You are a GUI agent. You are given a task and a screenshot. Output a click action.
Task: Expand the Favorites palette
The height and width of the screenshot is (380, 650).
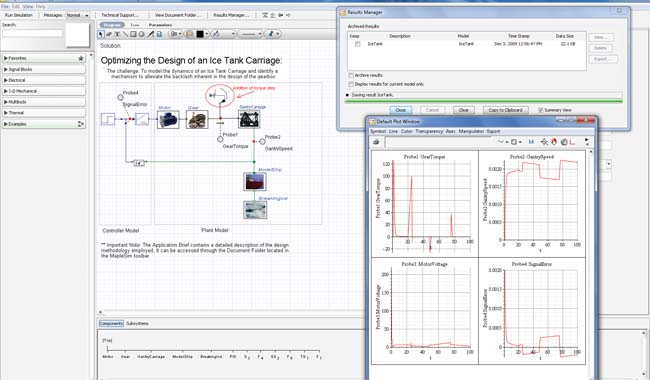tap(44, 58)
